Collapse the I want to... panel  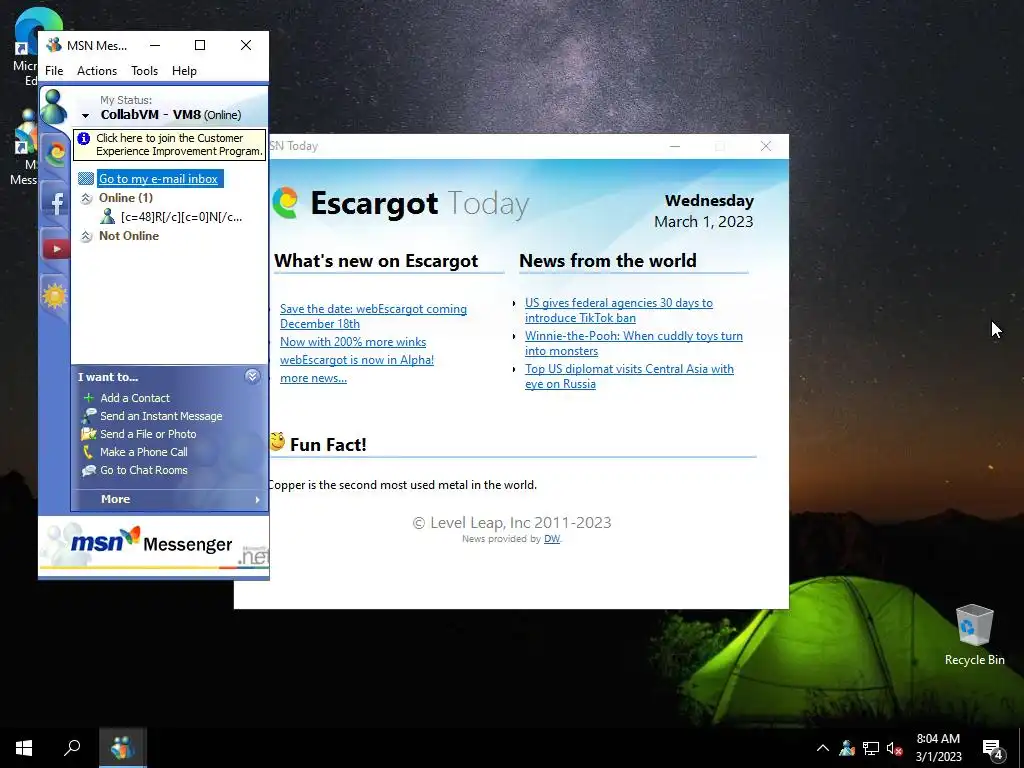[x=252, y=376]
